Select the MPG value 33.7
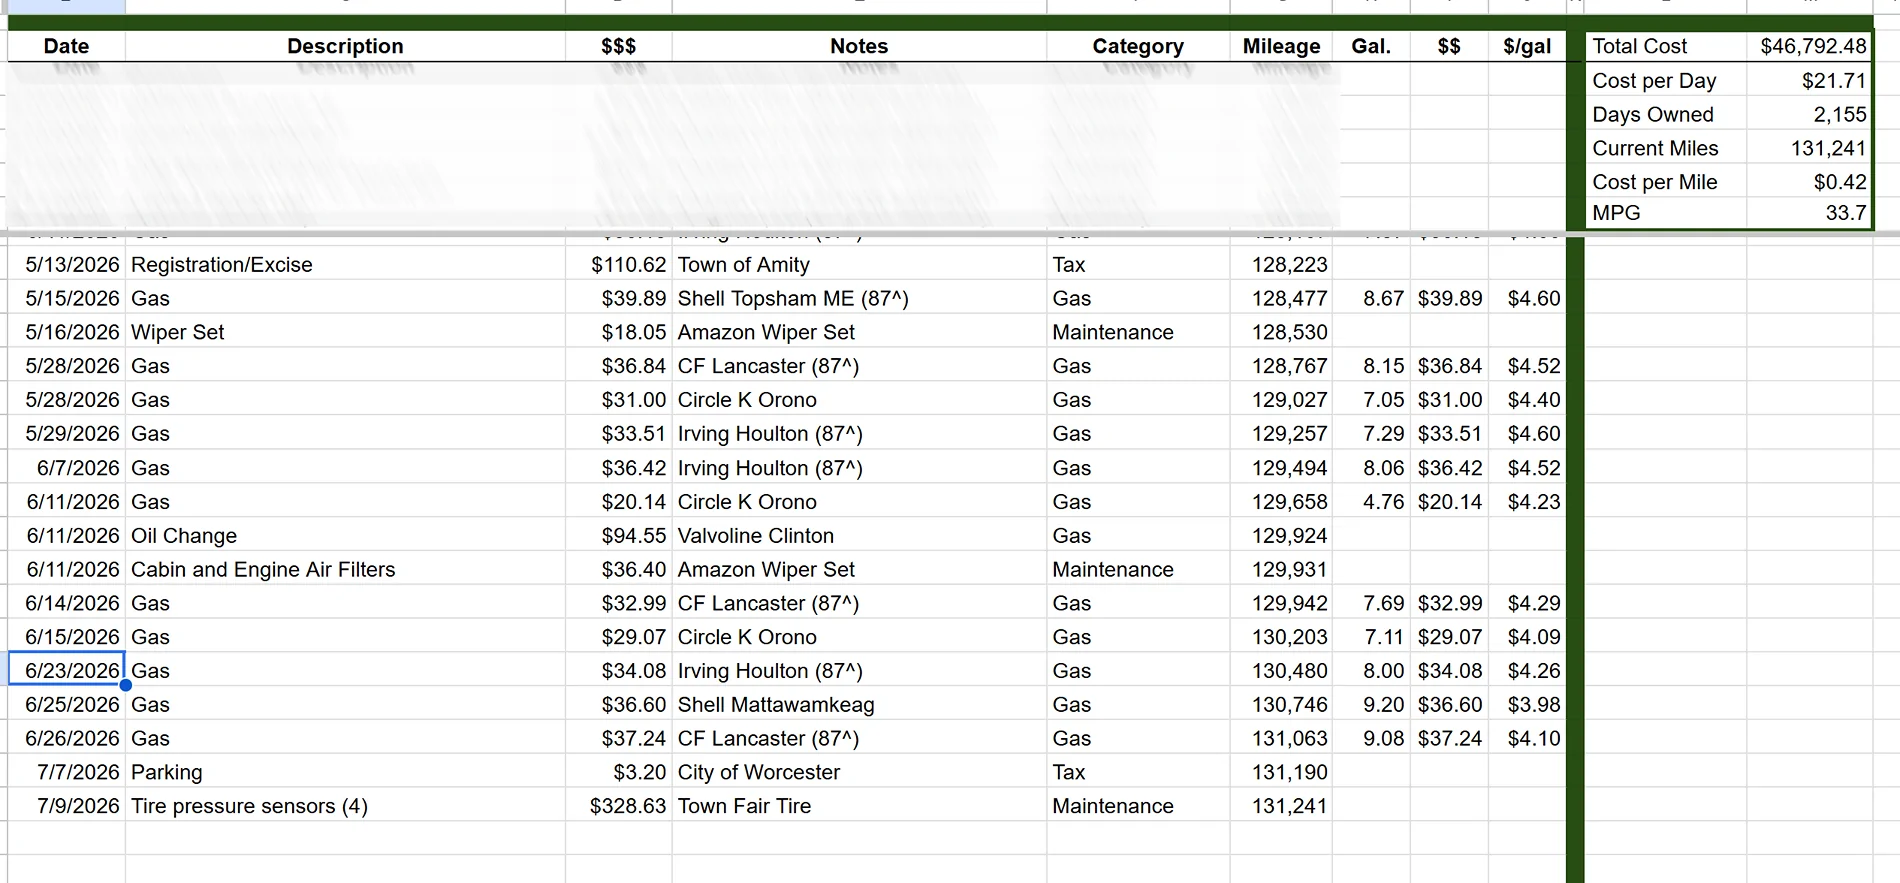 [1810, 213]
